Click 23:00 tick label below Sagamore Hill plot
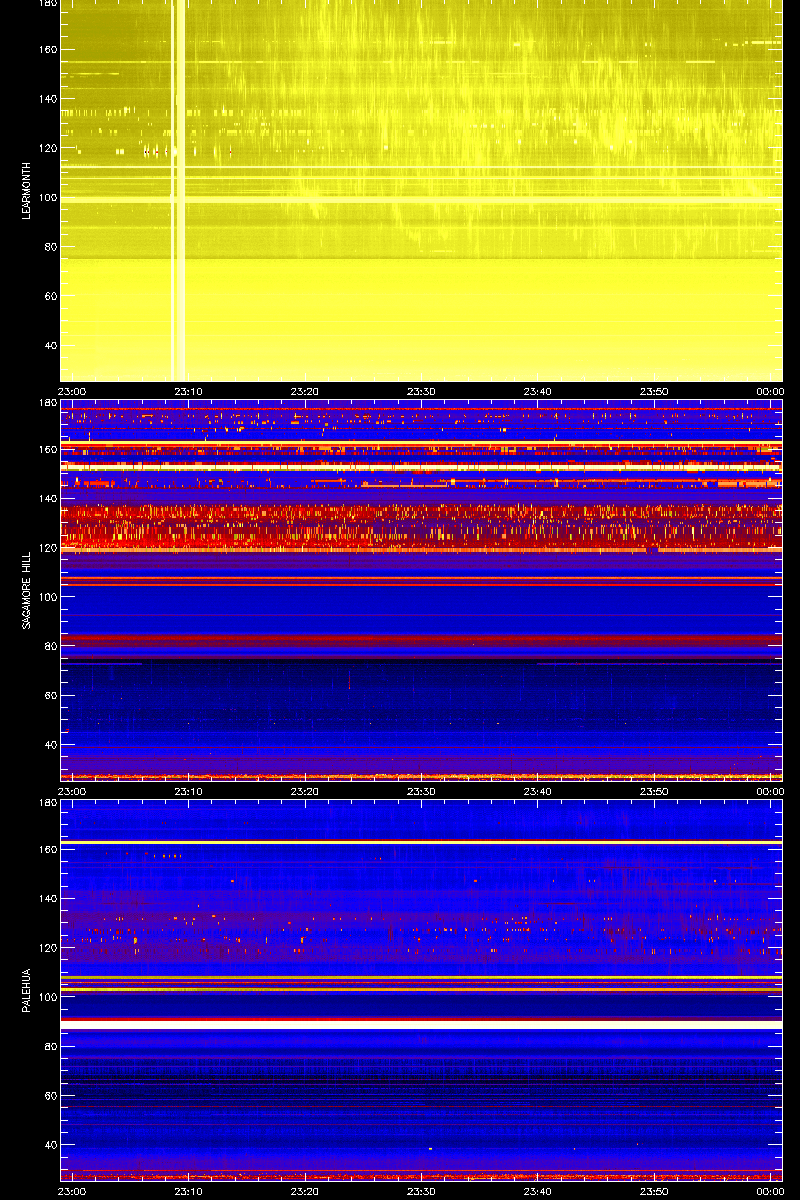800x1200 pixels. click(x=73, y=792)
